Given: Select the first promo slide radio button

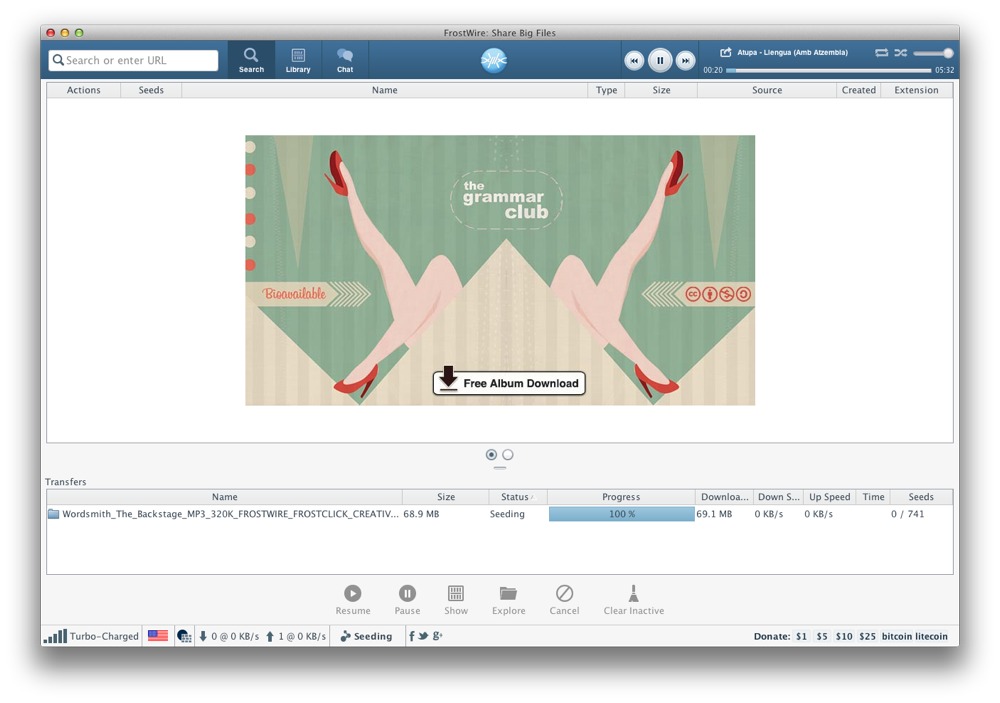Looking at the screenshot, I should click(x=491, y=455).
